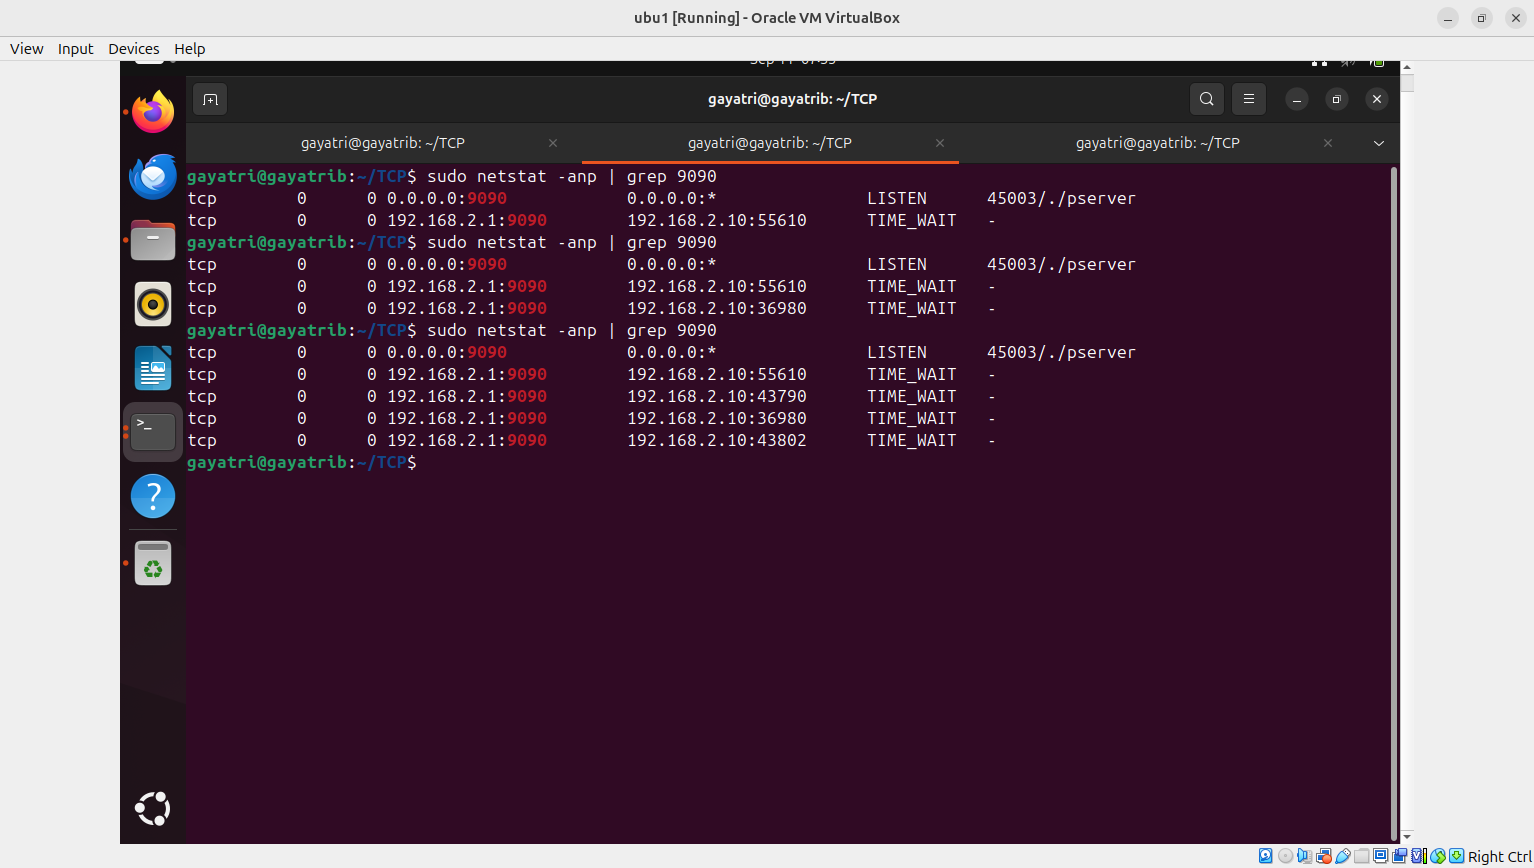The height and width of the screenshot is (868, 1534).
Task: Click the Terminal icon in the dock
Action: tap(153, 432)
